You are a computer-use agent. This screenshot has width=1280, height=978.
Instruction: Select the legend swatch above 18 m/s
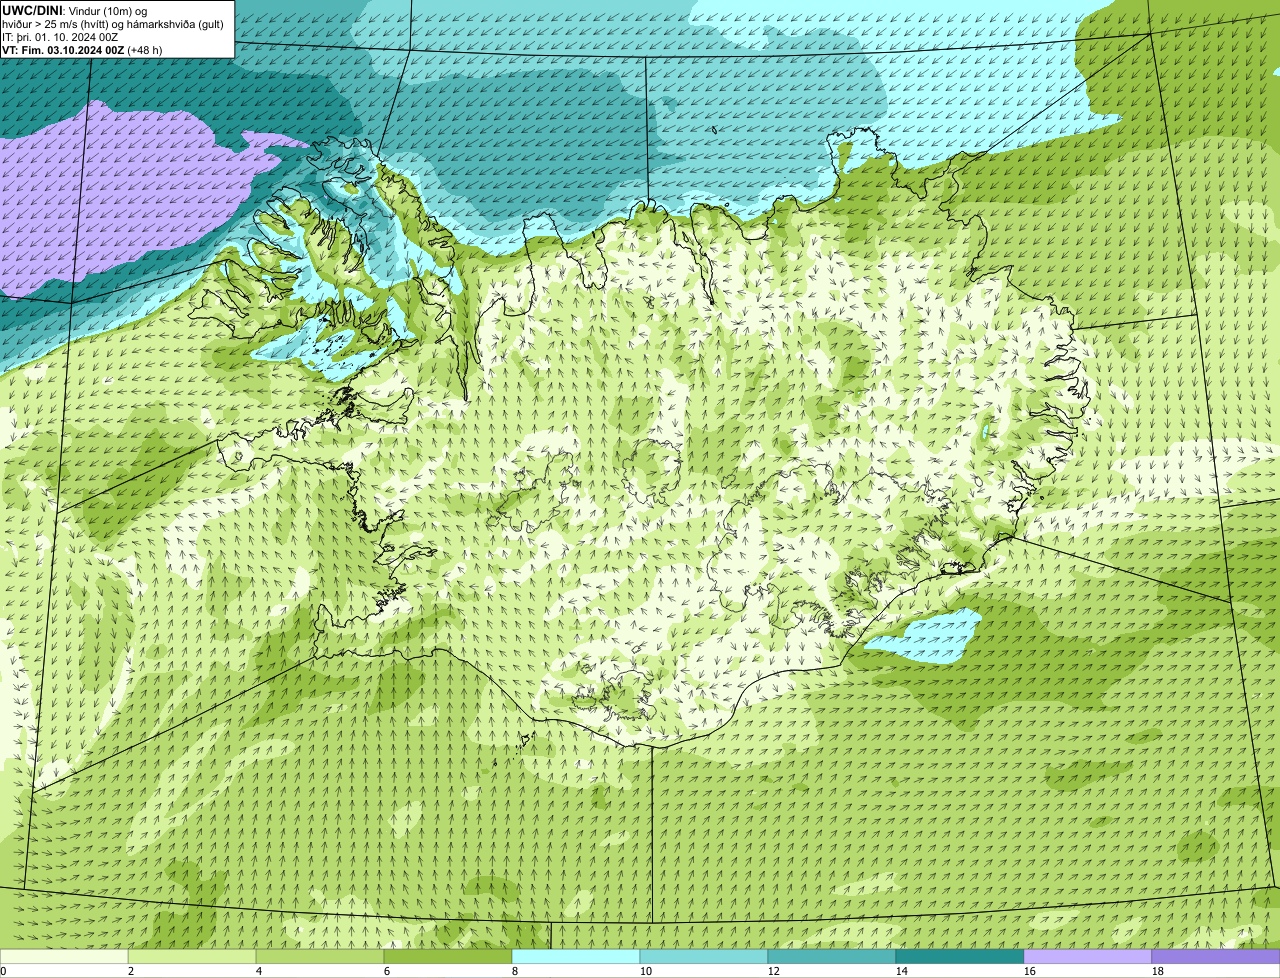[x=1216, y=957]
